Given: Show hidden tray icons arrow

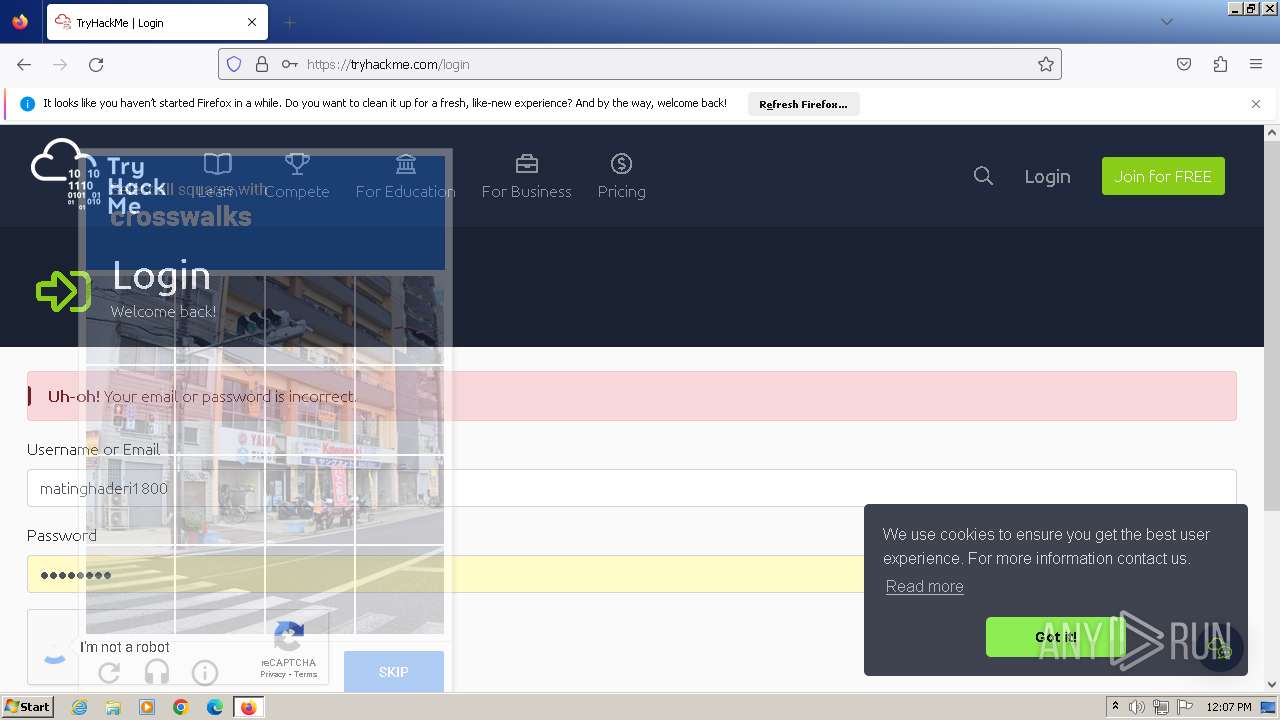Looking at the screenshot, I should [1115, 707].
